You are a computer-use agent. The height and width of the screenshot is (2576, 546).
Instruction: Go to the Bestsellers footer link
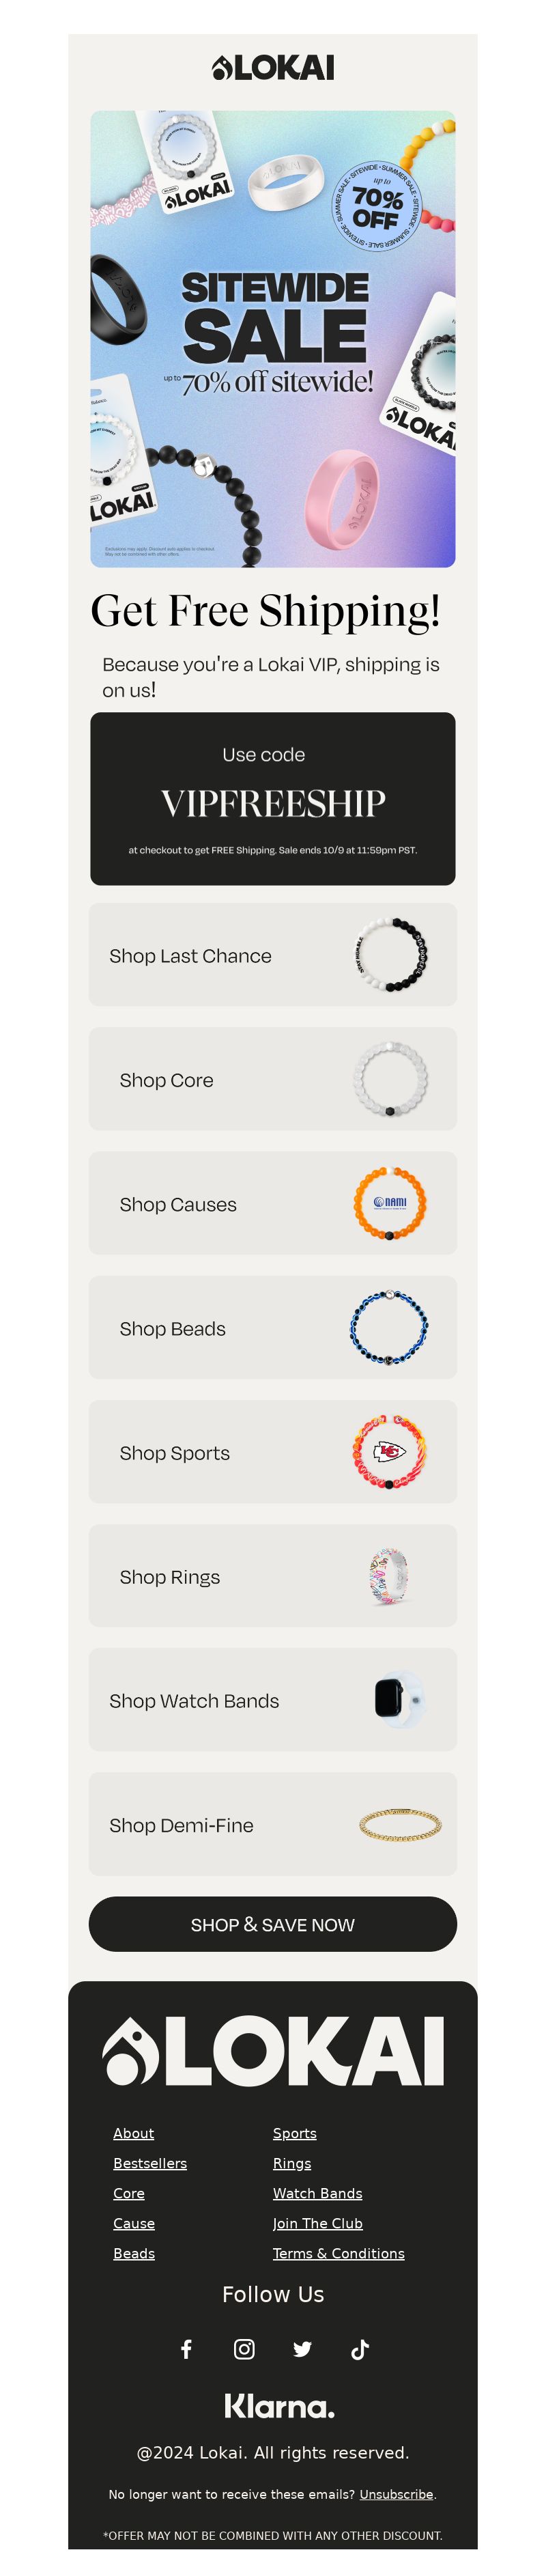tap(150, 2163)
